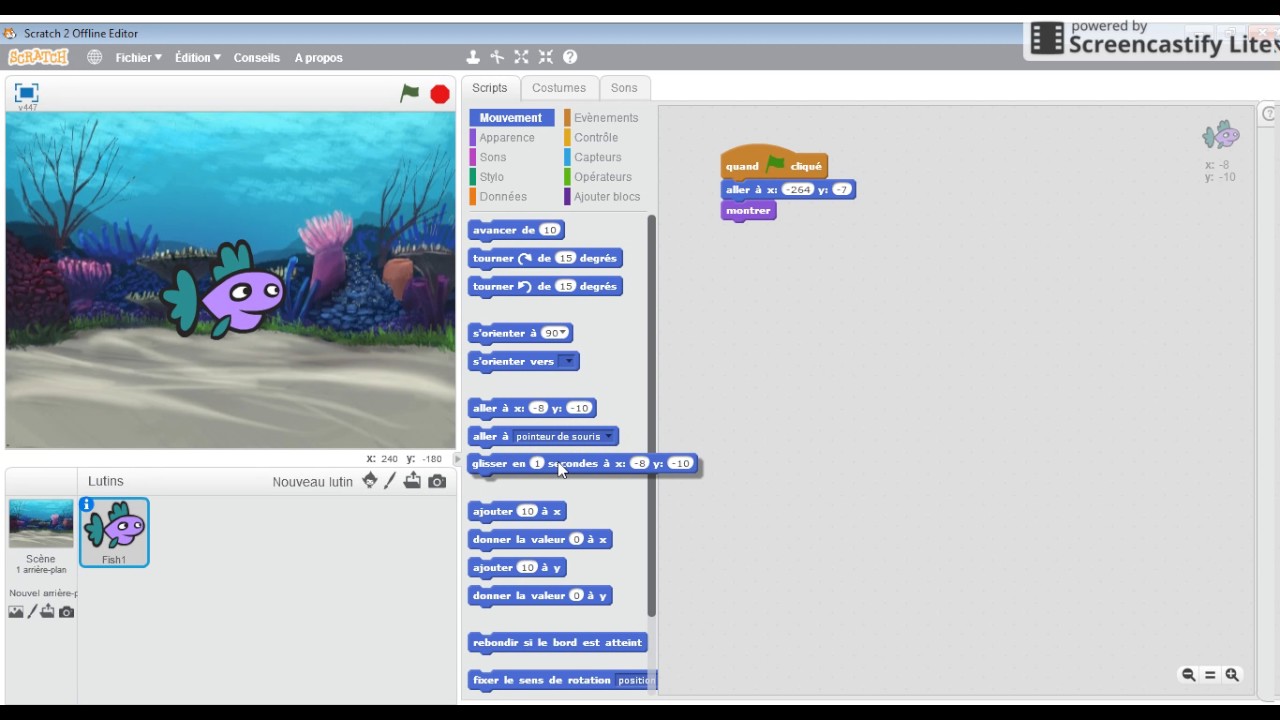The height and width of the screenshot is (720, 1280).
Task: Click the block help question mark
Action: click(x=570, y=57)
